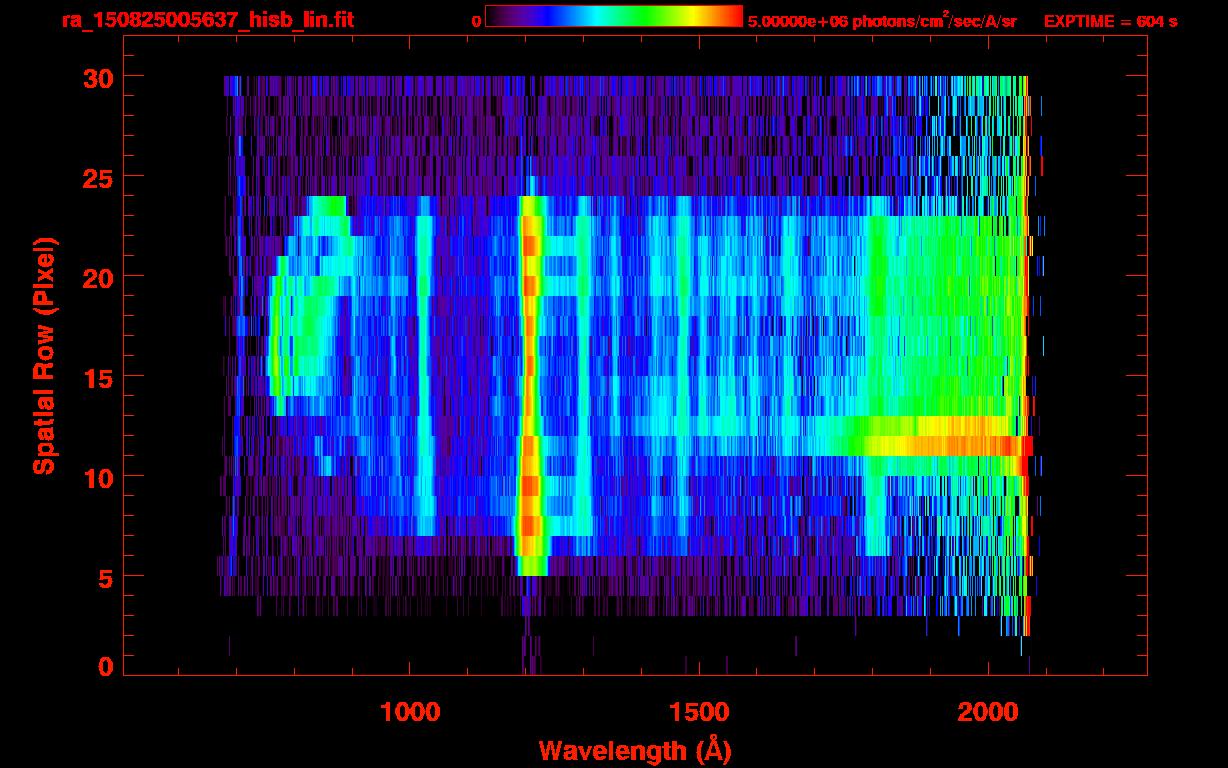Click the y-axis tick label 15
The width and height of the screenshot is (1228, 768).
tap(97, 377)
